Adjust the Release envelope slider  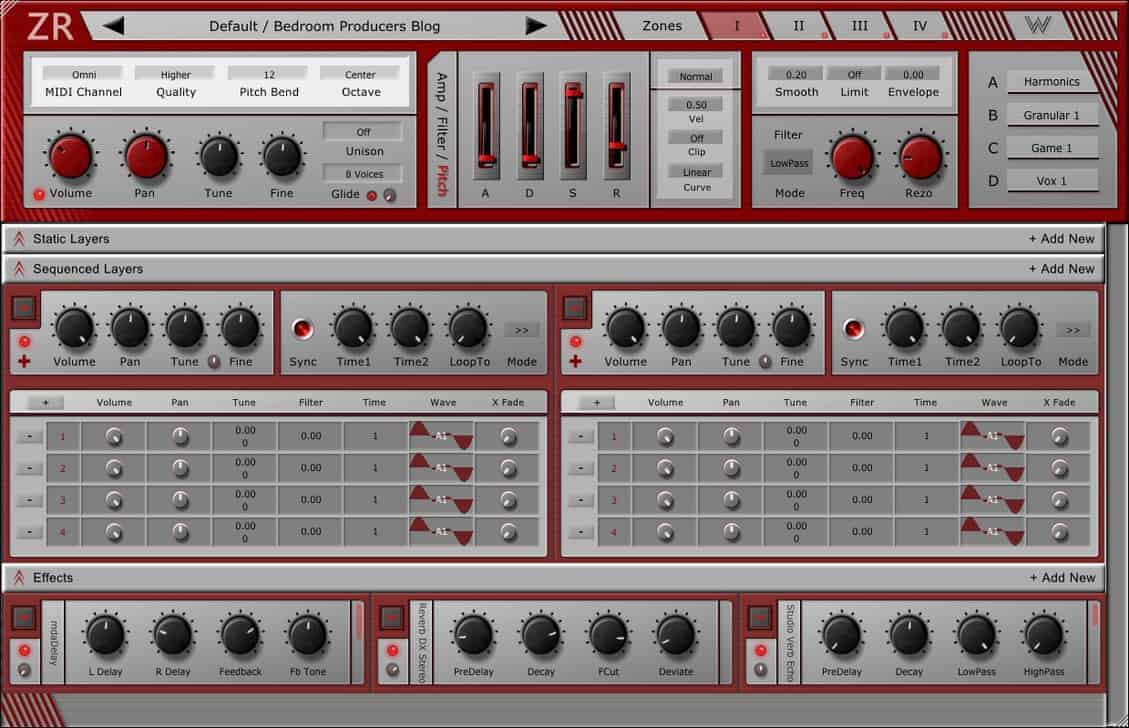[616, 125]
